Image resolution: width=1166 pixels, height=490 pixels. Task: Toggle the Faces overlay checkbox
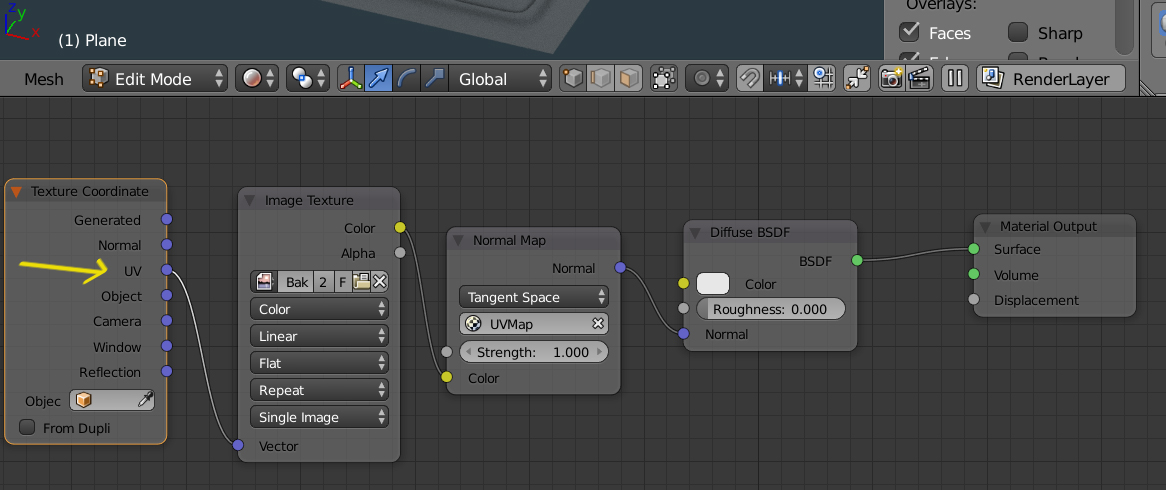coord(909,32)
